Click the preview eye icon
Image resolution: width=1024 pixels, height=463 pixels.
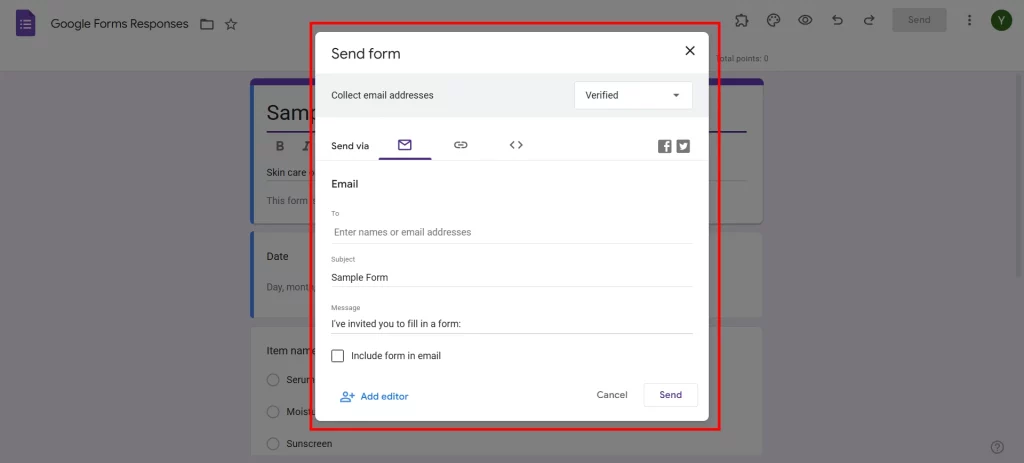coord(805,20)
